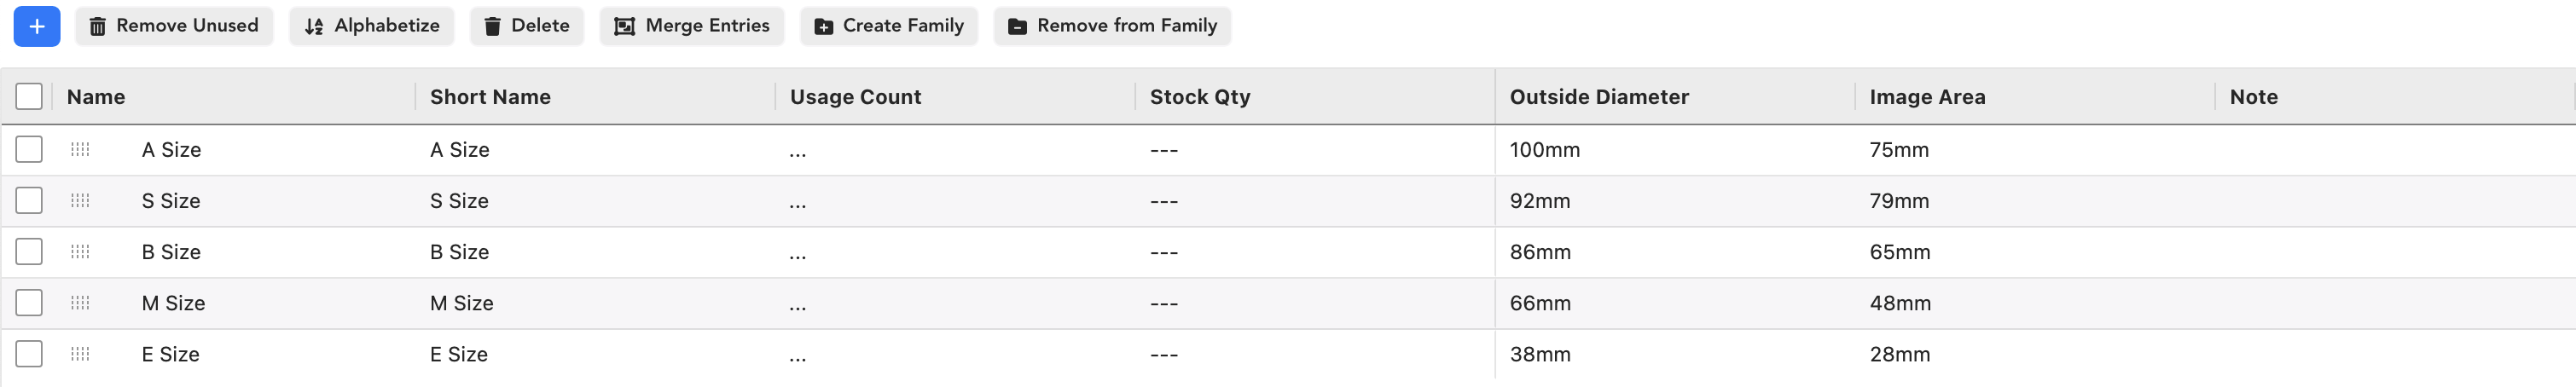
Task: Click the Remove Unused button
Action: coord(174,26)
